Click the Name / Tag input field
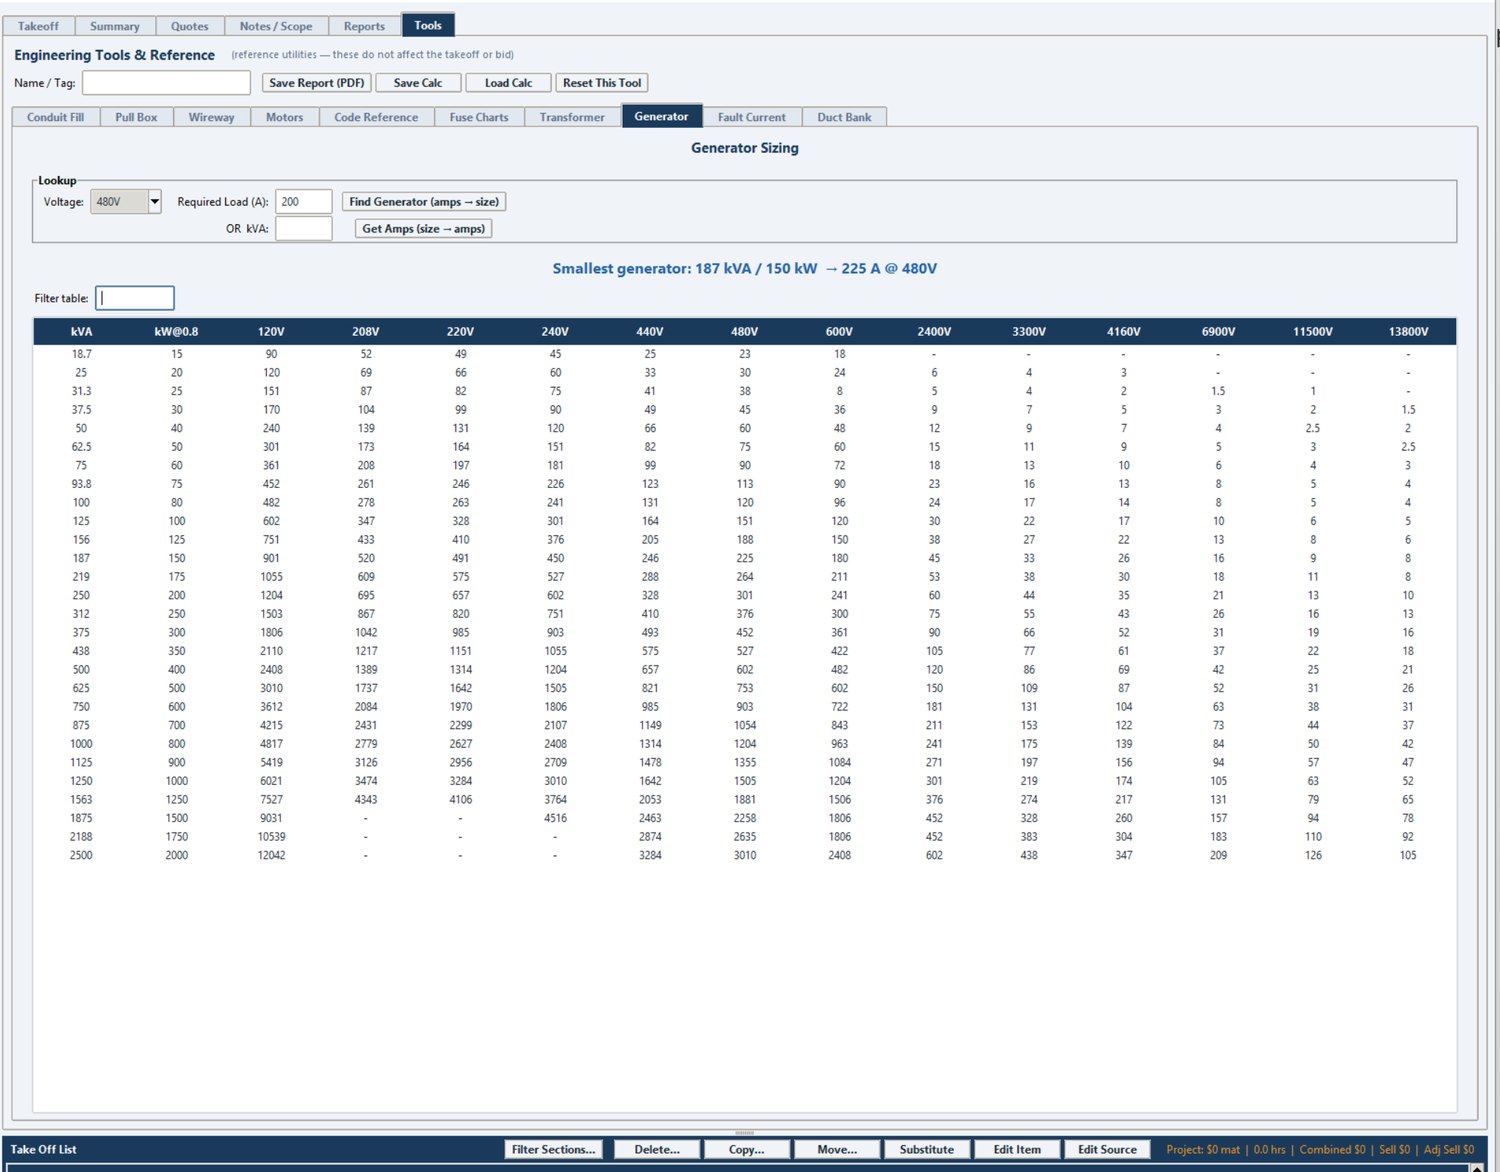The width and height of the screenshot is (1500, 1172). point(166,83)
